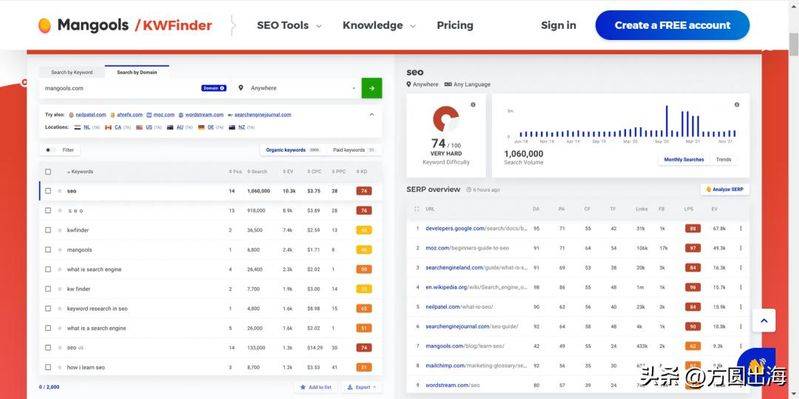Open row menu for en.wikipedia.org result
Viewport: 799px width, 399px height.
coord(740,287)
